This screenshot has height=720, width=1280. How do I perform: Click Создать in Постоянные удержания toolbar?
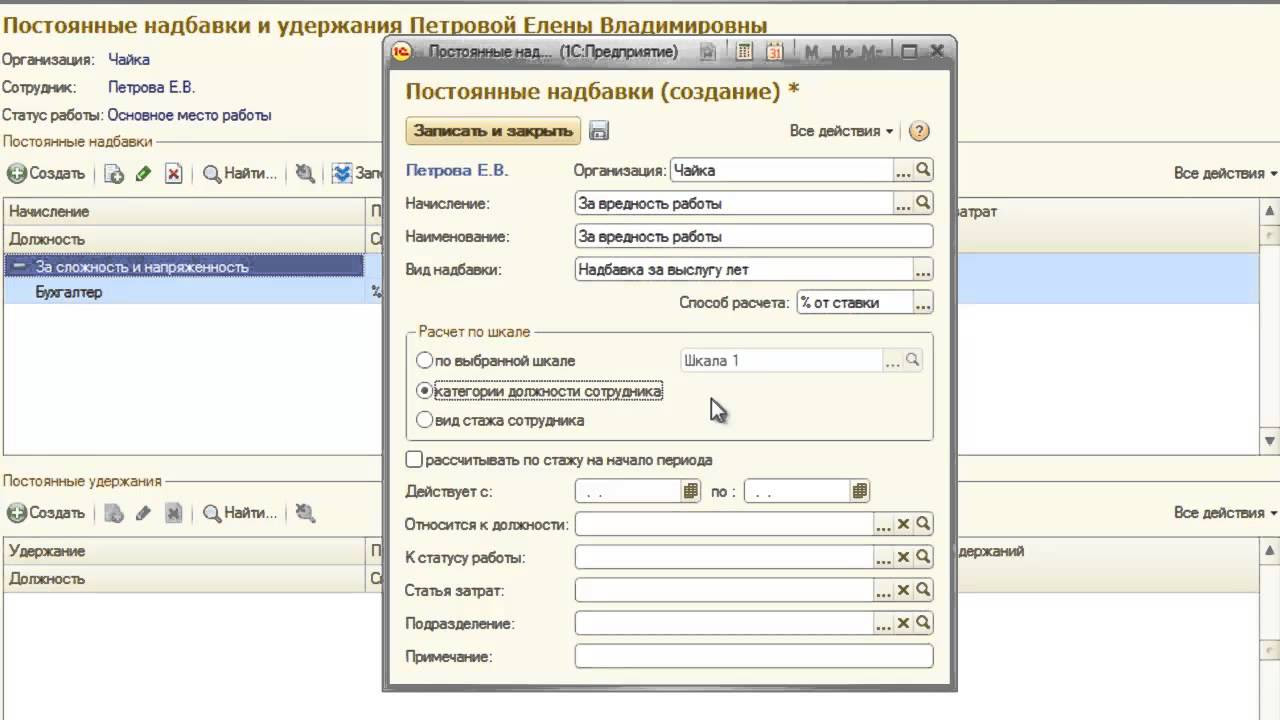point(47,512)
